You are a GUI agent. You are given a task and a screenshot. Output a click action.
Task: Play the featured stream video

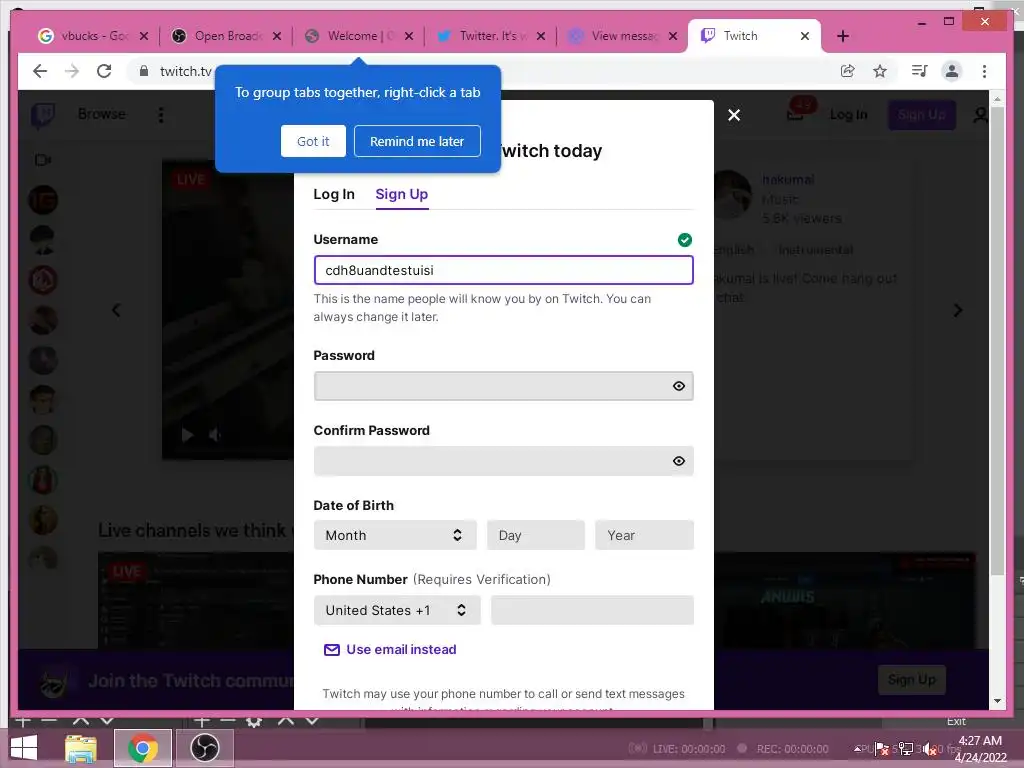click(187, 435)
